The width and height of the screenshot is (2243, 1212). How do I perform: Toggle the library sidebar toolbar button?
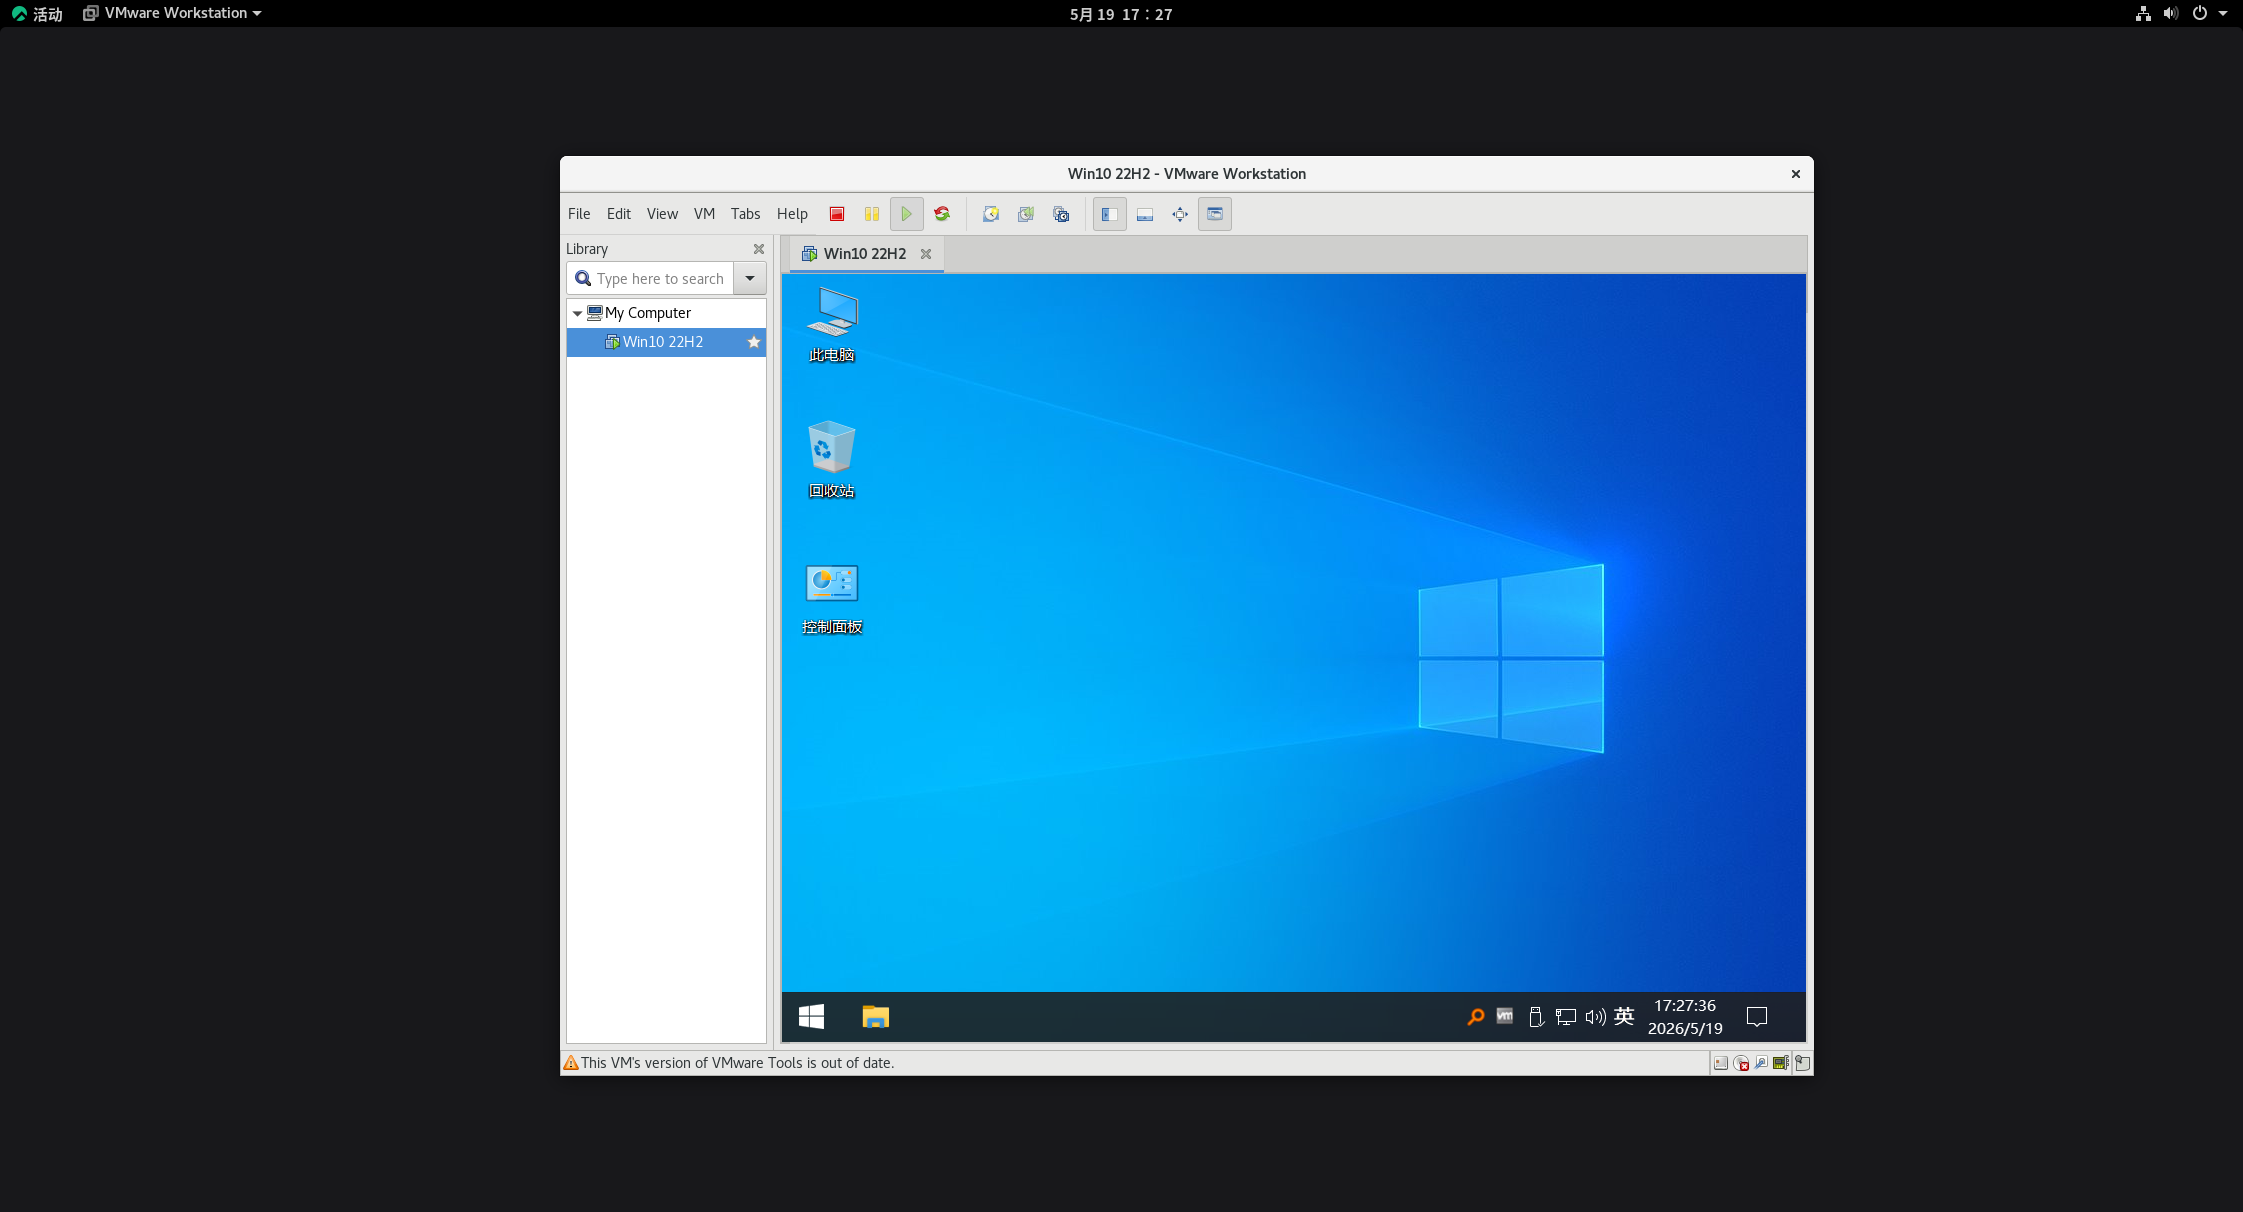[1110, 214]
